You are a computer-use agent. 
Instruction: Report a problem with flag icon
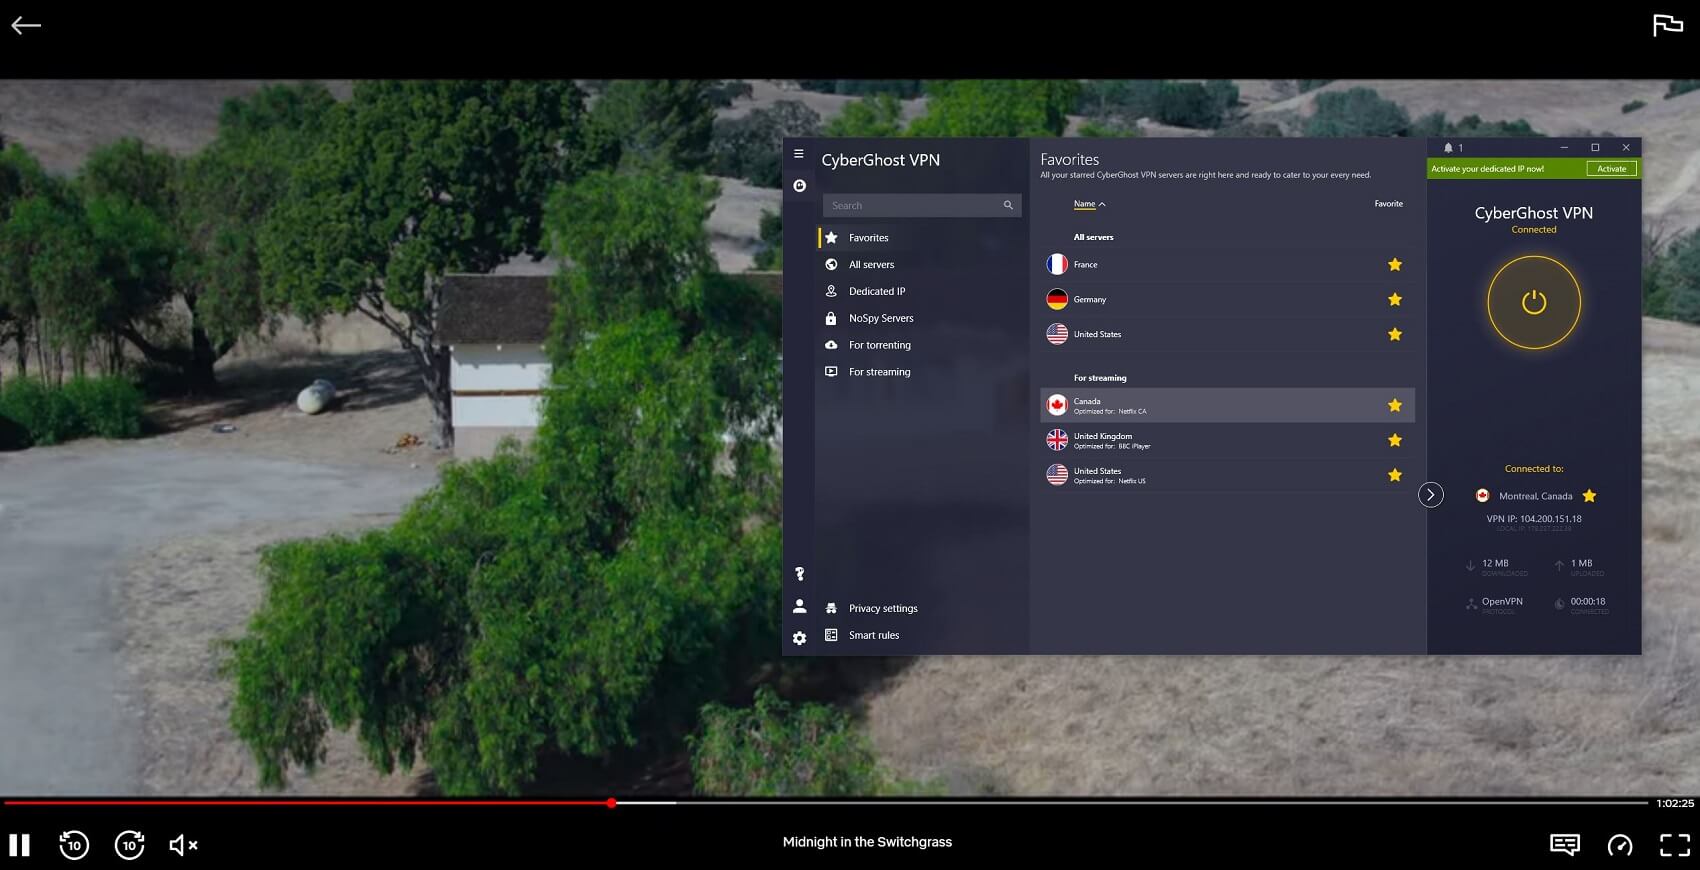[1667, 25]
